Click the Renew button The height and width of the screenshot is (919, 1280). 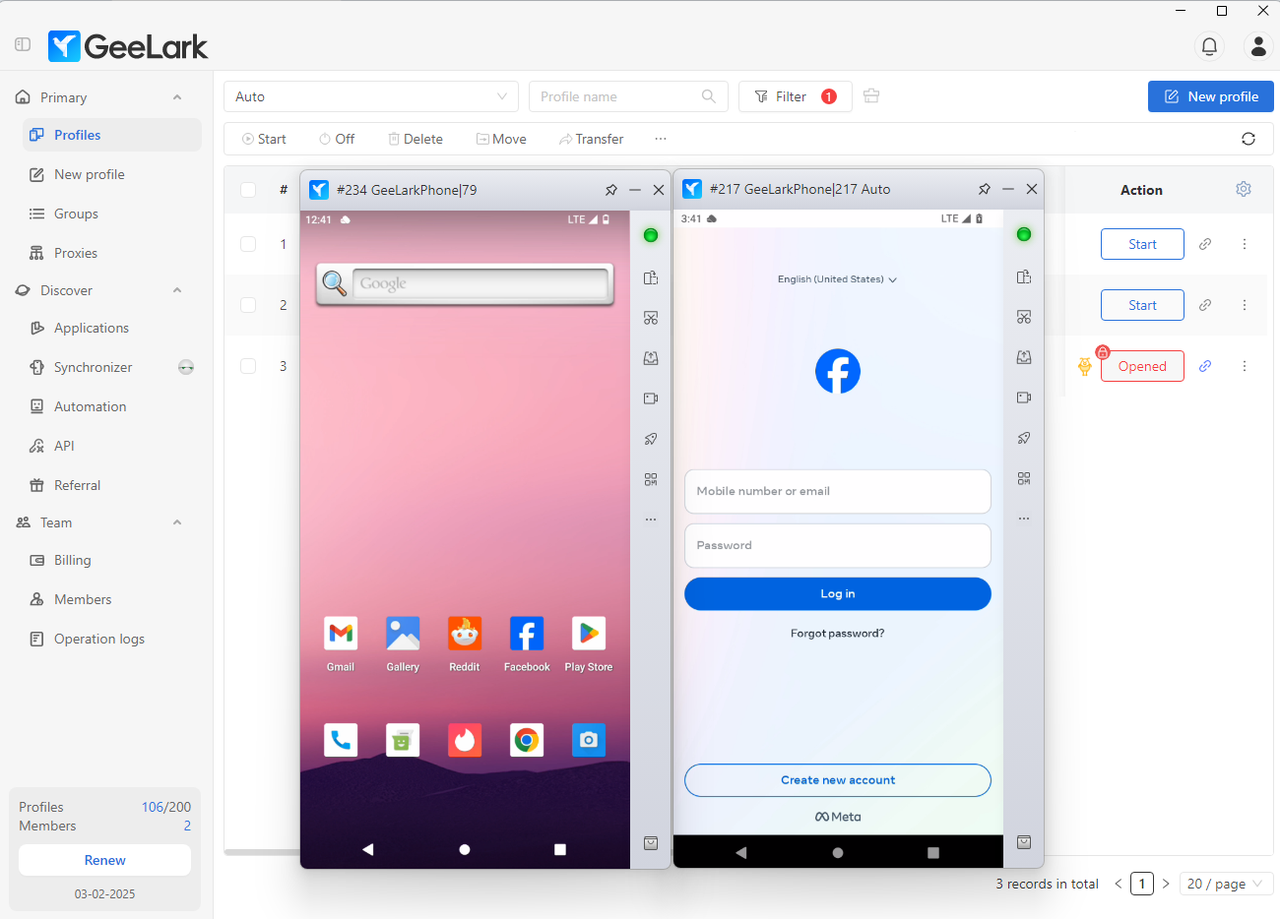(105, 860)
